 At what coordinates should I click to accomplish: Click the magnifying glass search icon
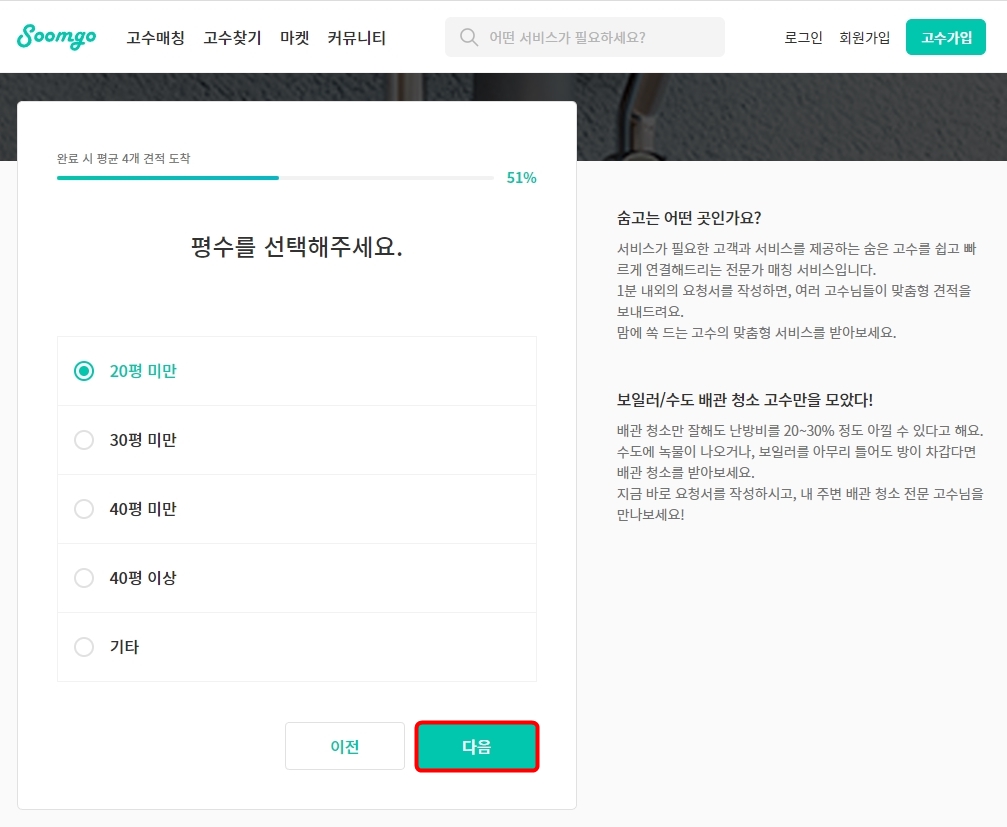[x=468, y=37]
